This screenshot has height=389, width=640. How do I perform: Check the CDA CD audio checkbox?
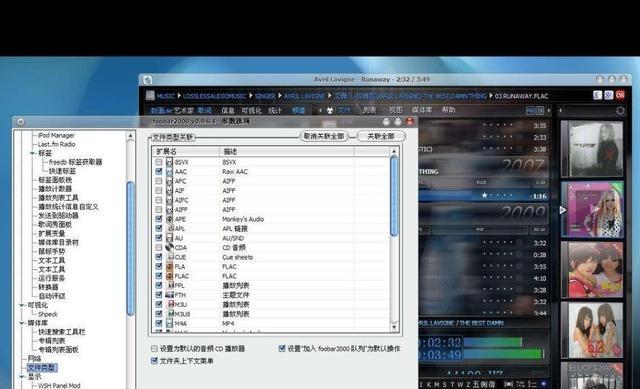[x=159, y=247]
